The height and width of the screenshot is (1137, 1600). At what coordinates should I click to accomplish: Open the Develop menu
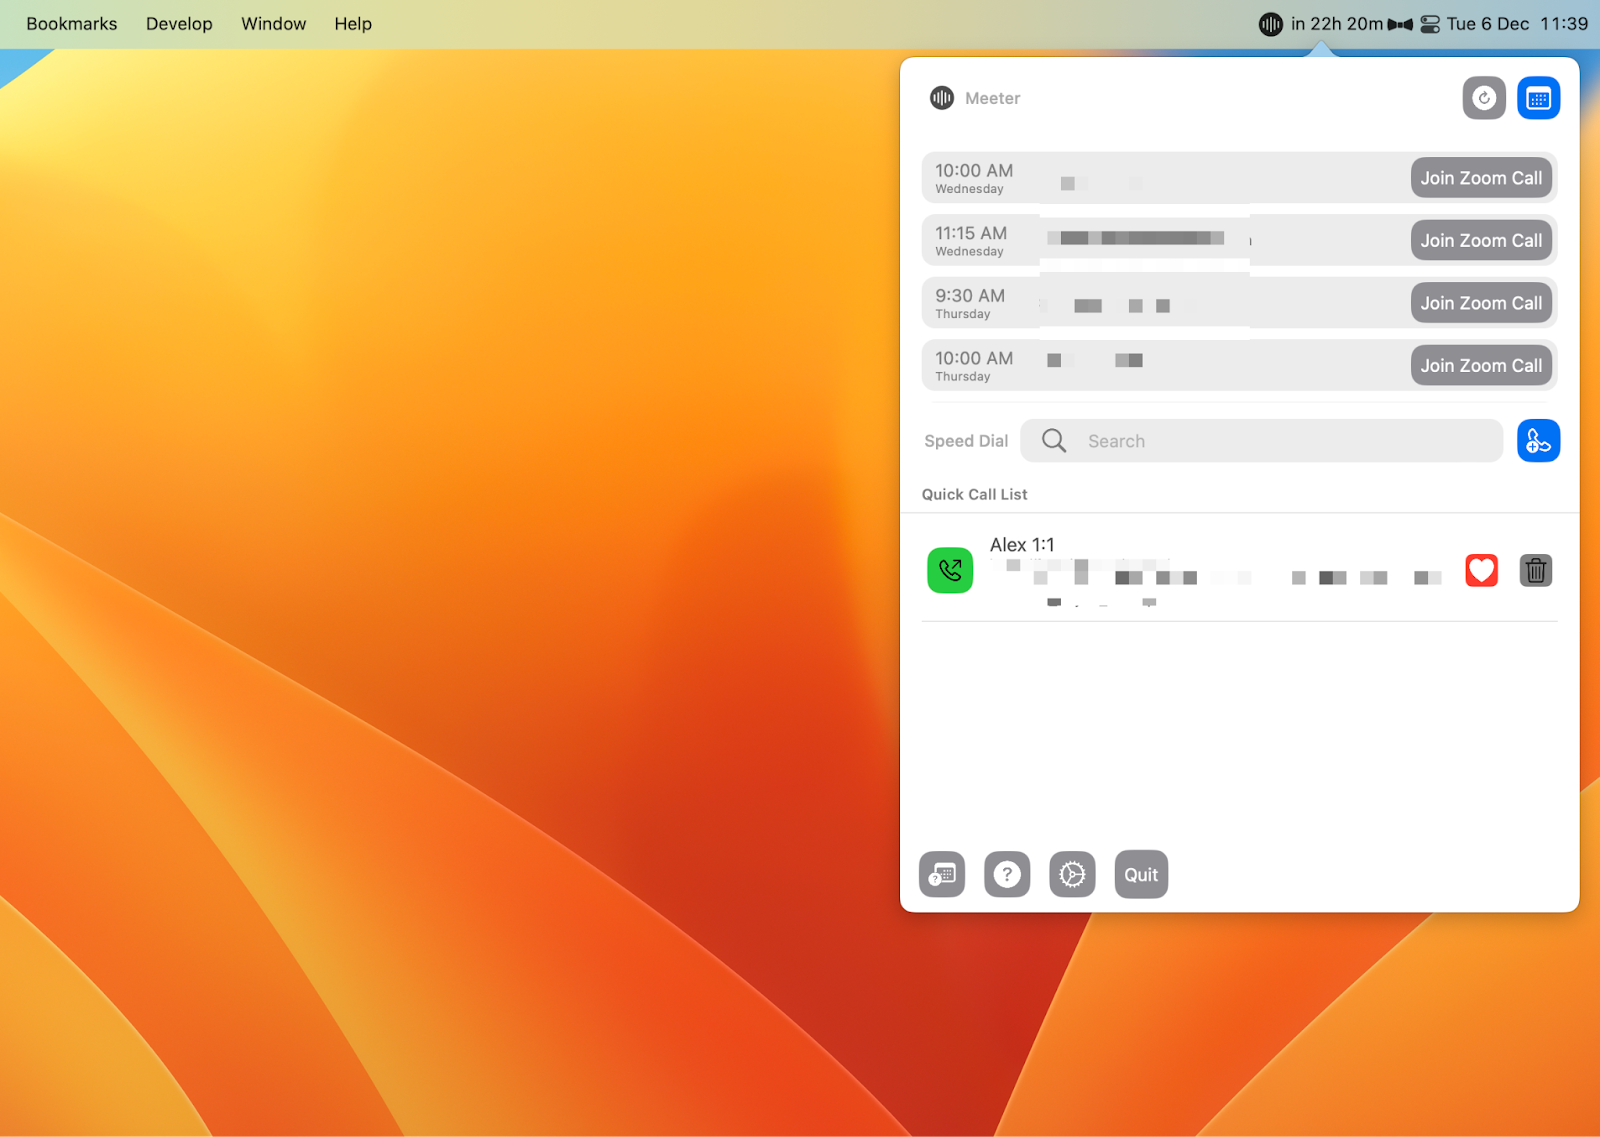[179, 24]
